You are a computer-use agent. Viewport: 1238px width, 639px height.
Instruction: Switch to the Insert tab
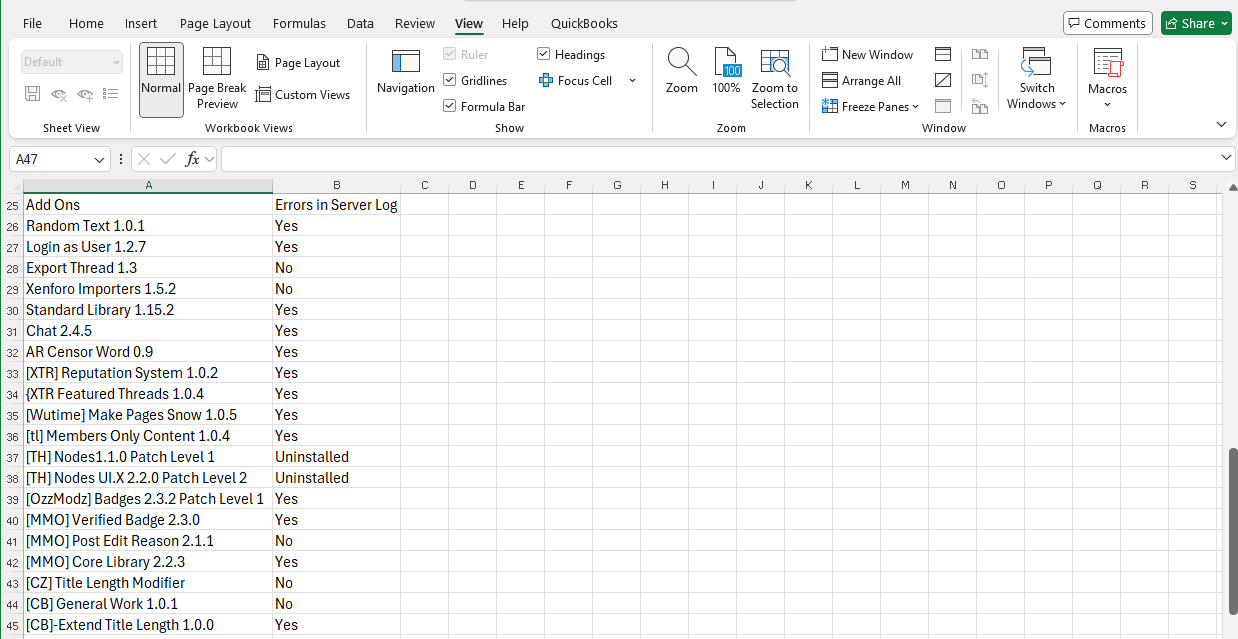[x=141, y=24]
